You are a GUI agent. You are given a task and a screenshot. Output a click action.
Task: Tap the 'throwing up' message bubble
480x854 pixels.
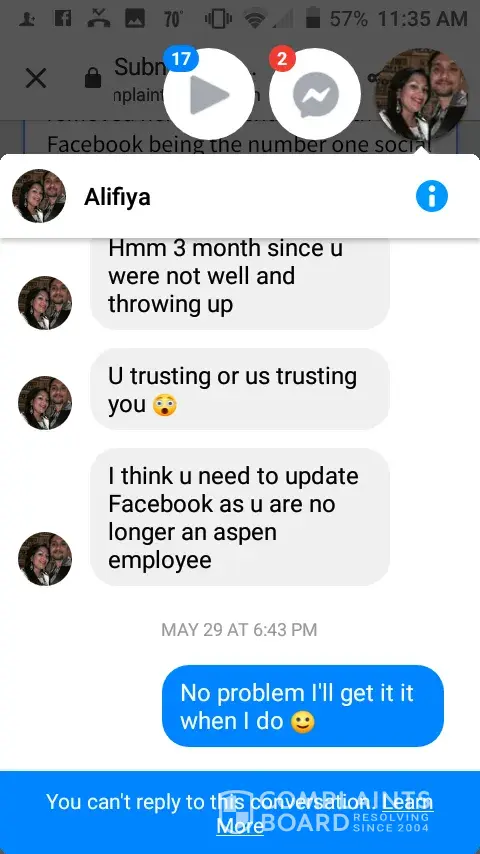click(x=240, y=279)
